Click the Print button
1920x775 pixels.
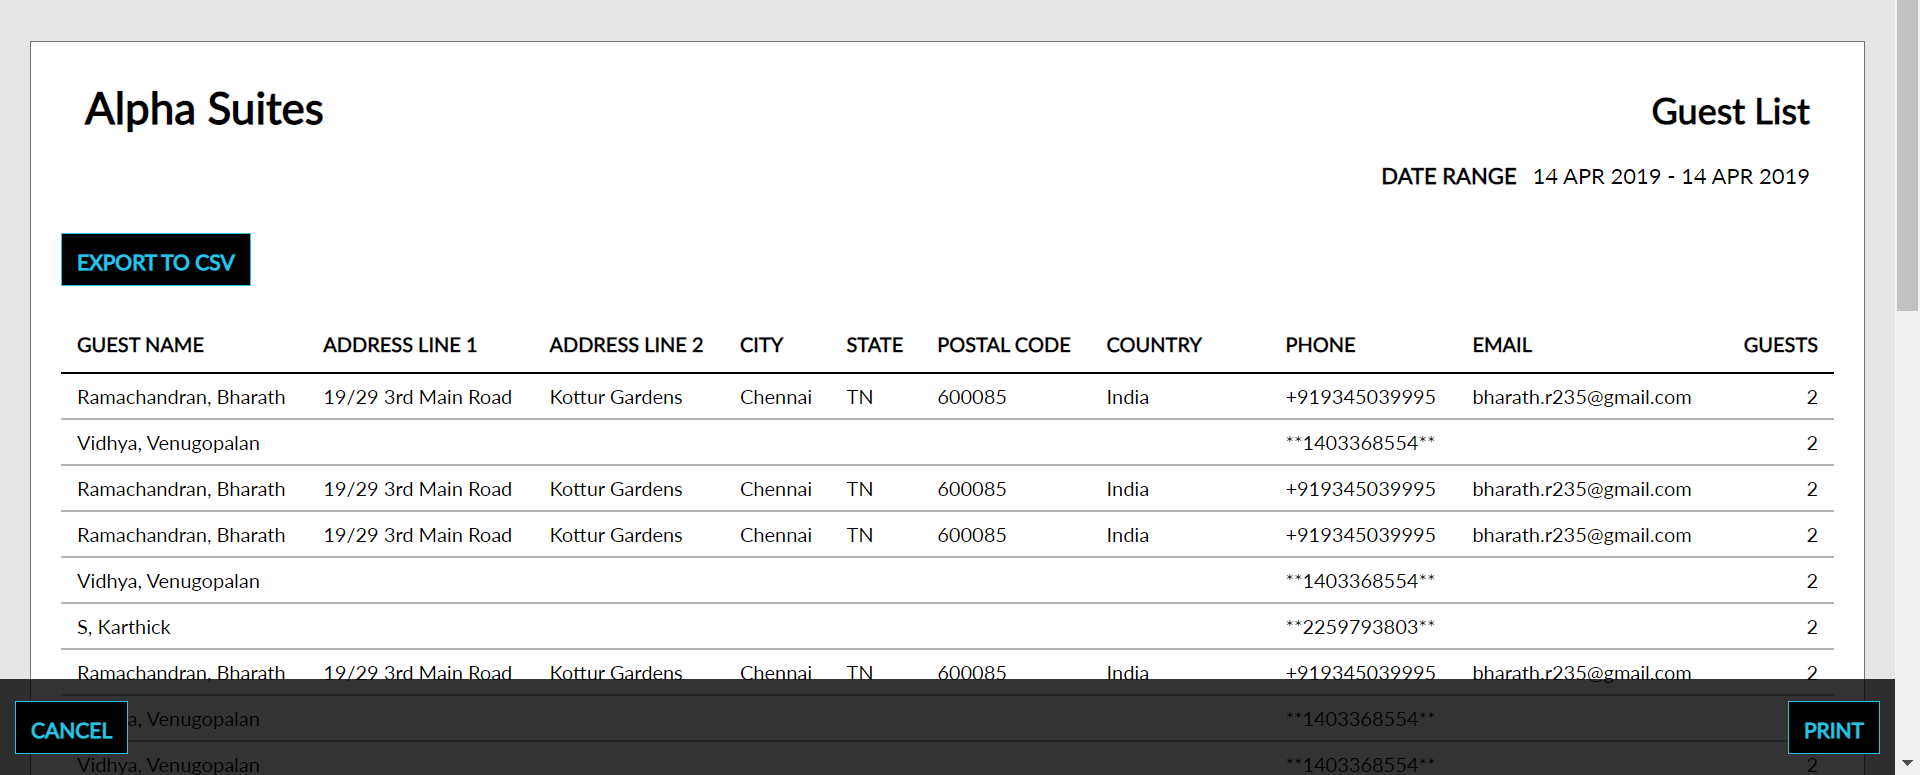point(1833,727)
